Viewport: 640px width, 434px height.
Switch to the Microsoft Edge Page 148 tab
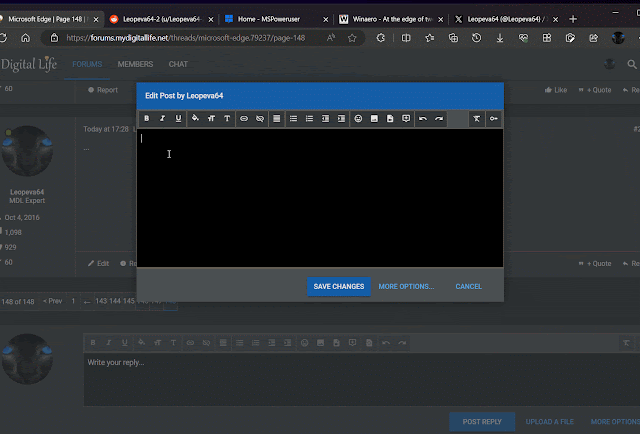coord(49,19)
